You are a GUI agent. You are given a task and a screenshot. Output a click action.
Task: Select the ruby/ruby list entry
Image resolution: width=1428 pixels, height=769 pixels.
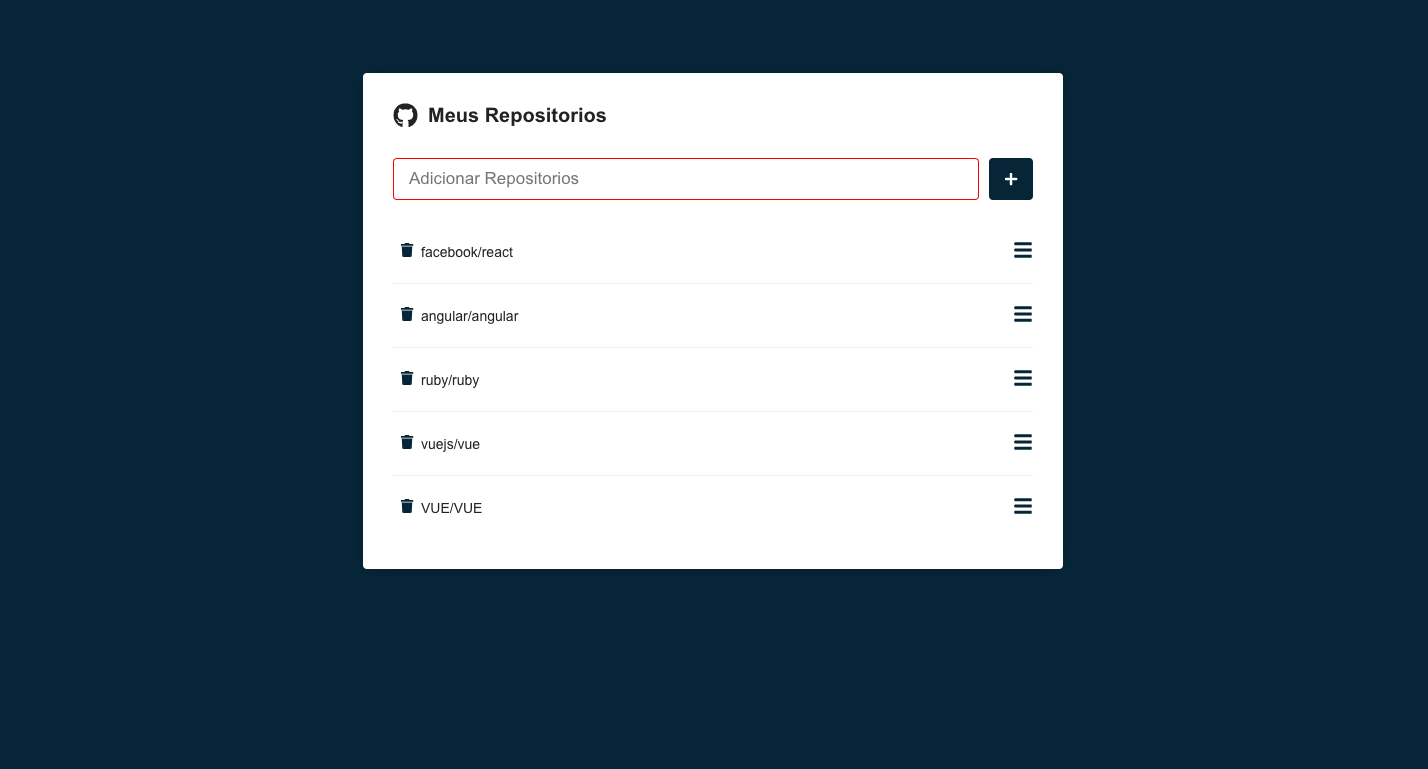click(449, 379)
